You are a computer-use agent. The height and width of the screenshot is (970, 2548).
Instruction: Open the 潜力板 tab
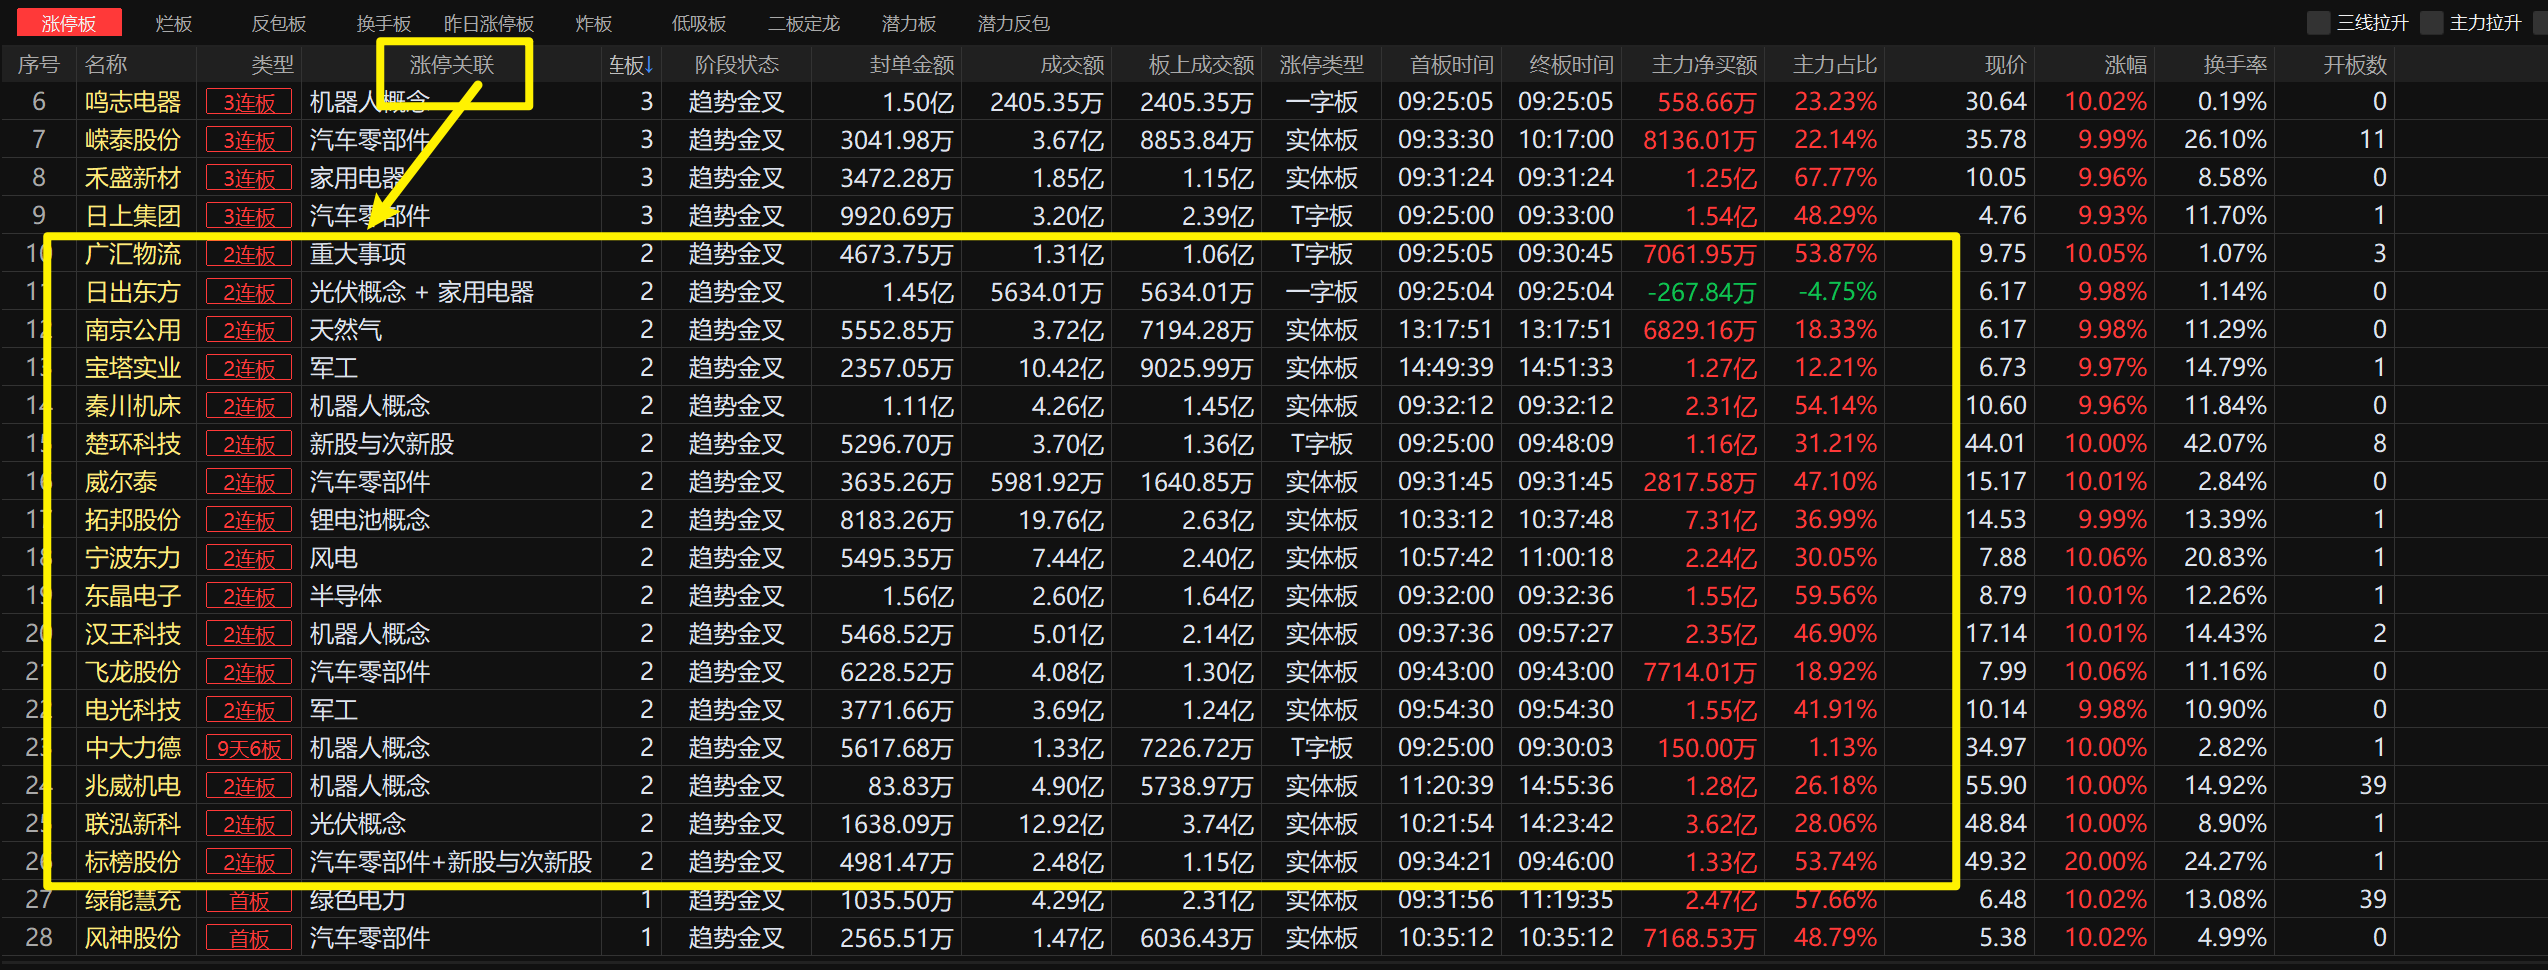[909, 23]
